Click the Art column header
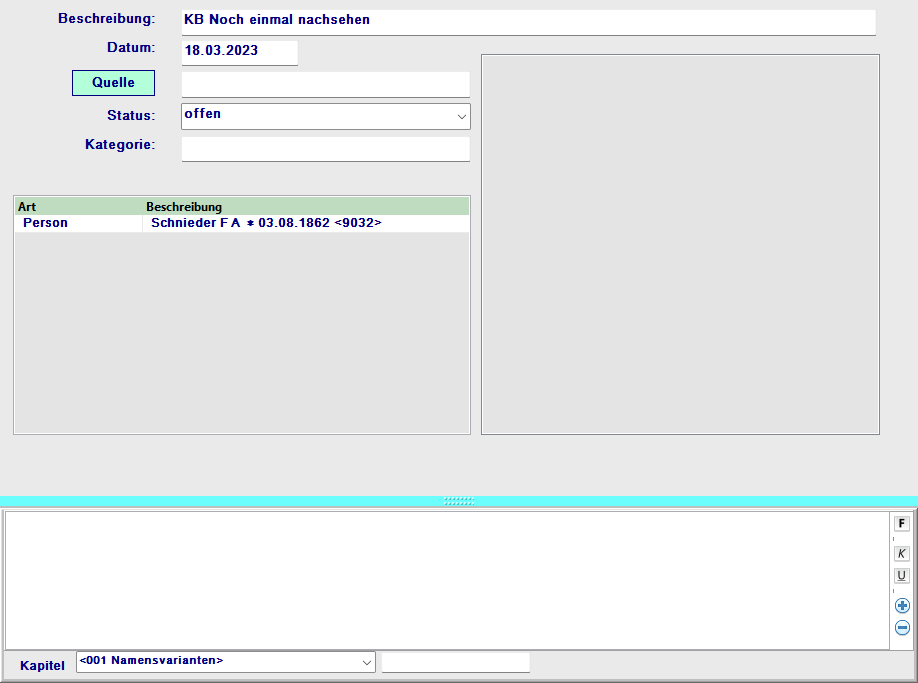Screen dimensions: 918x683 [x=78, y=206]
